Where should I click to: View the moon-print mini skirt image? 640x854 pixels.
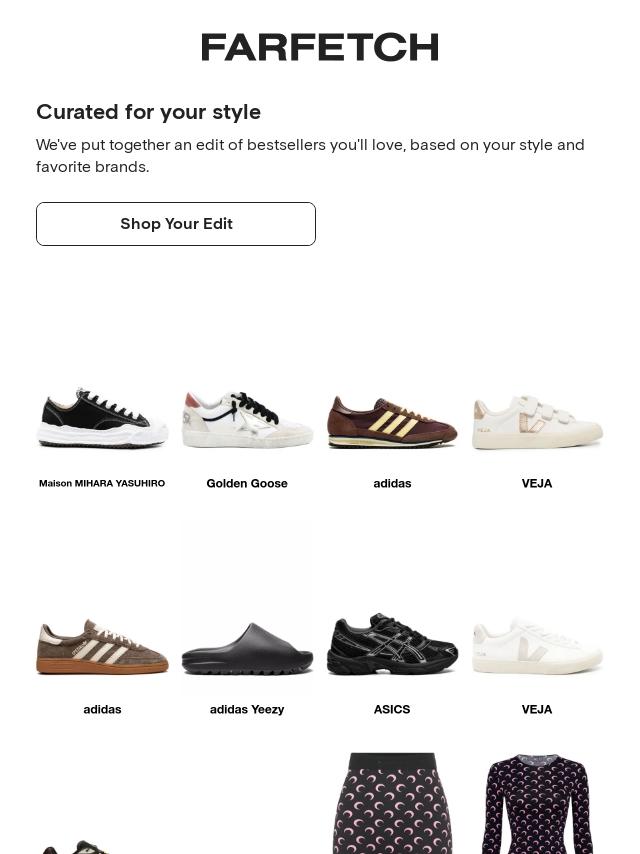[392, 802]
